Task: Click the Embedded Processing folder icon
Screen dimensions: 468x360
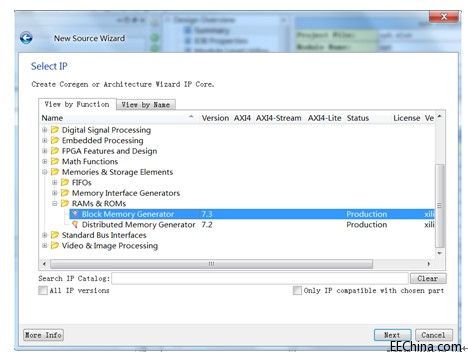Action: pos(55,140)
